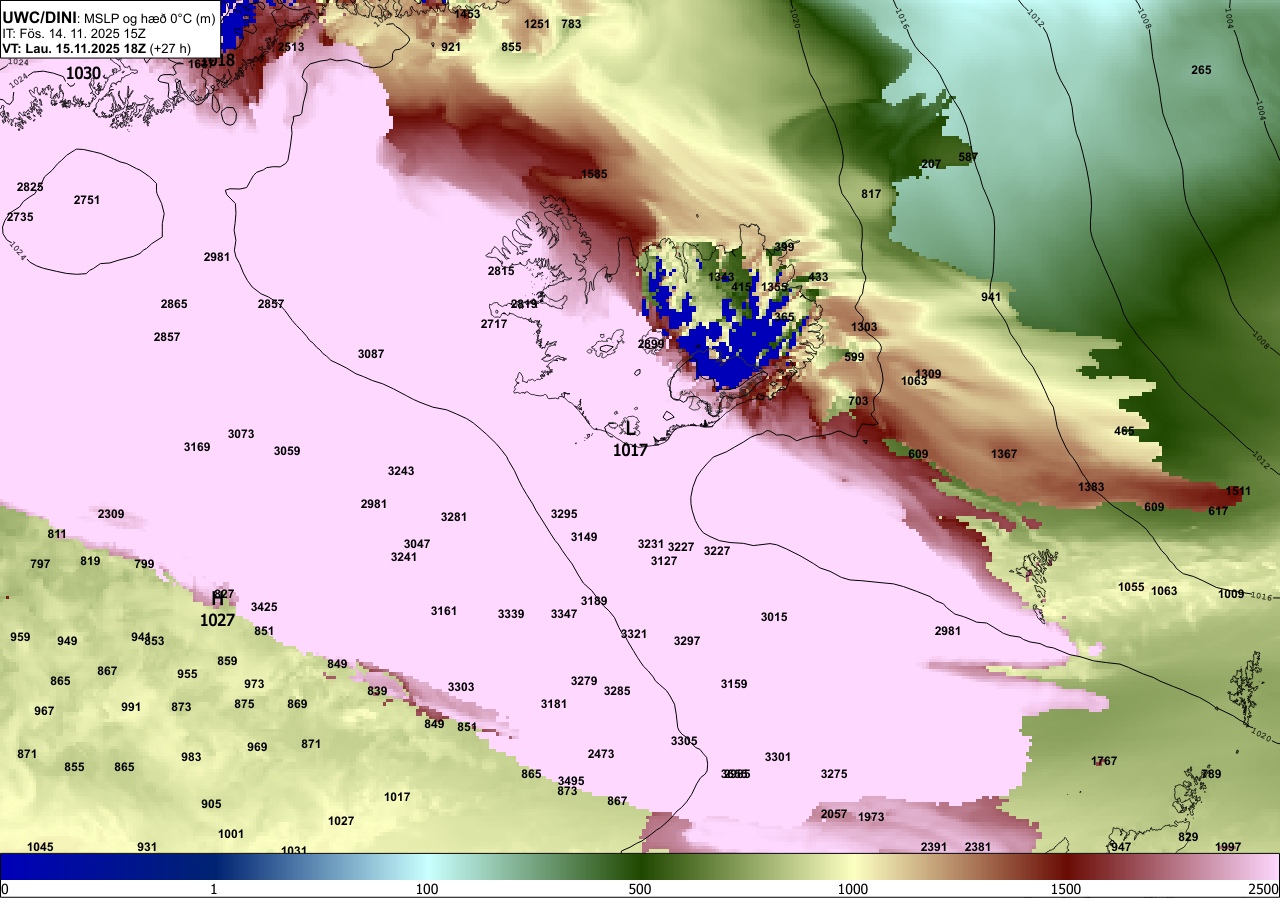Click the height value 3059
Image resolution: width=1280 pixels, height=898 pixels.
pos(287,451)
